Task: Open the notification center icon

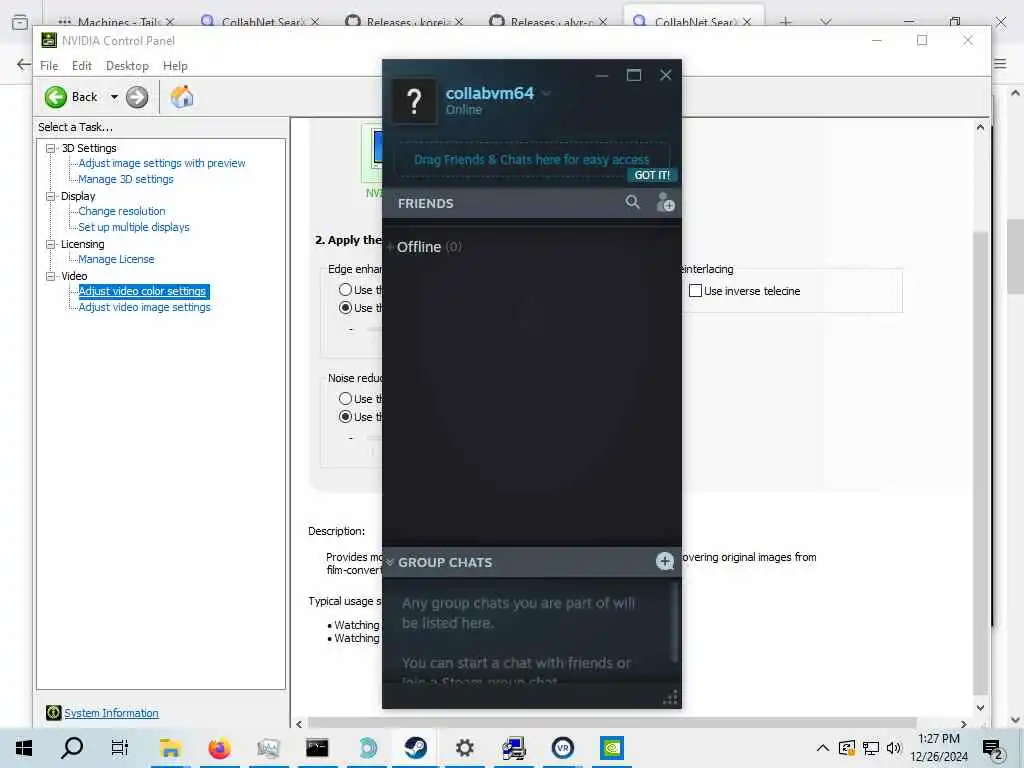Action: pos(992,748)
